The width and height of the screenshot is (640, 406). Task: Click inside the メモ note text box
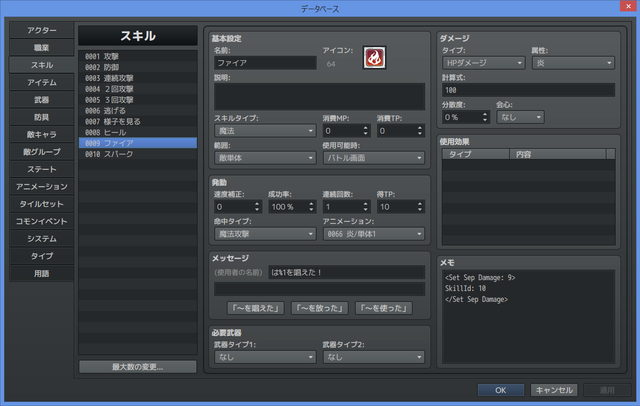click(528, 316)
